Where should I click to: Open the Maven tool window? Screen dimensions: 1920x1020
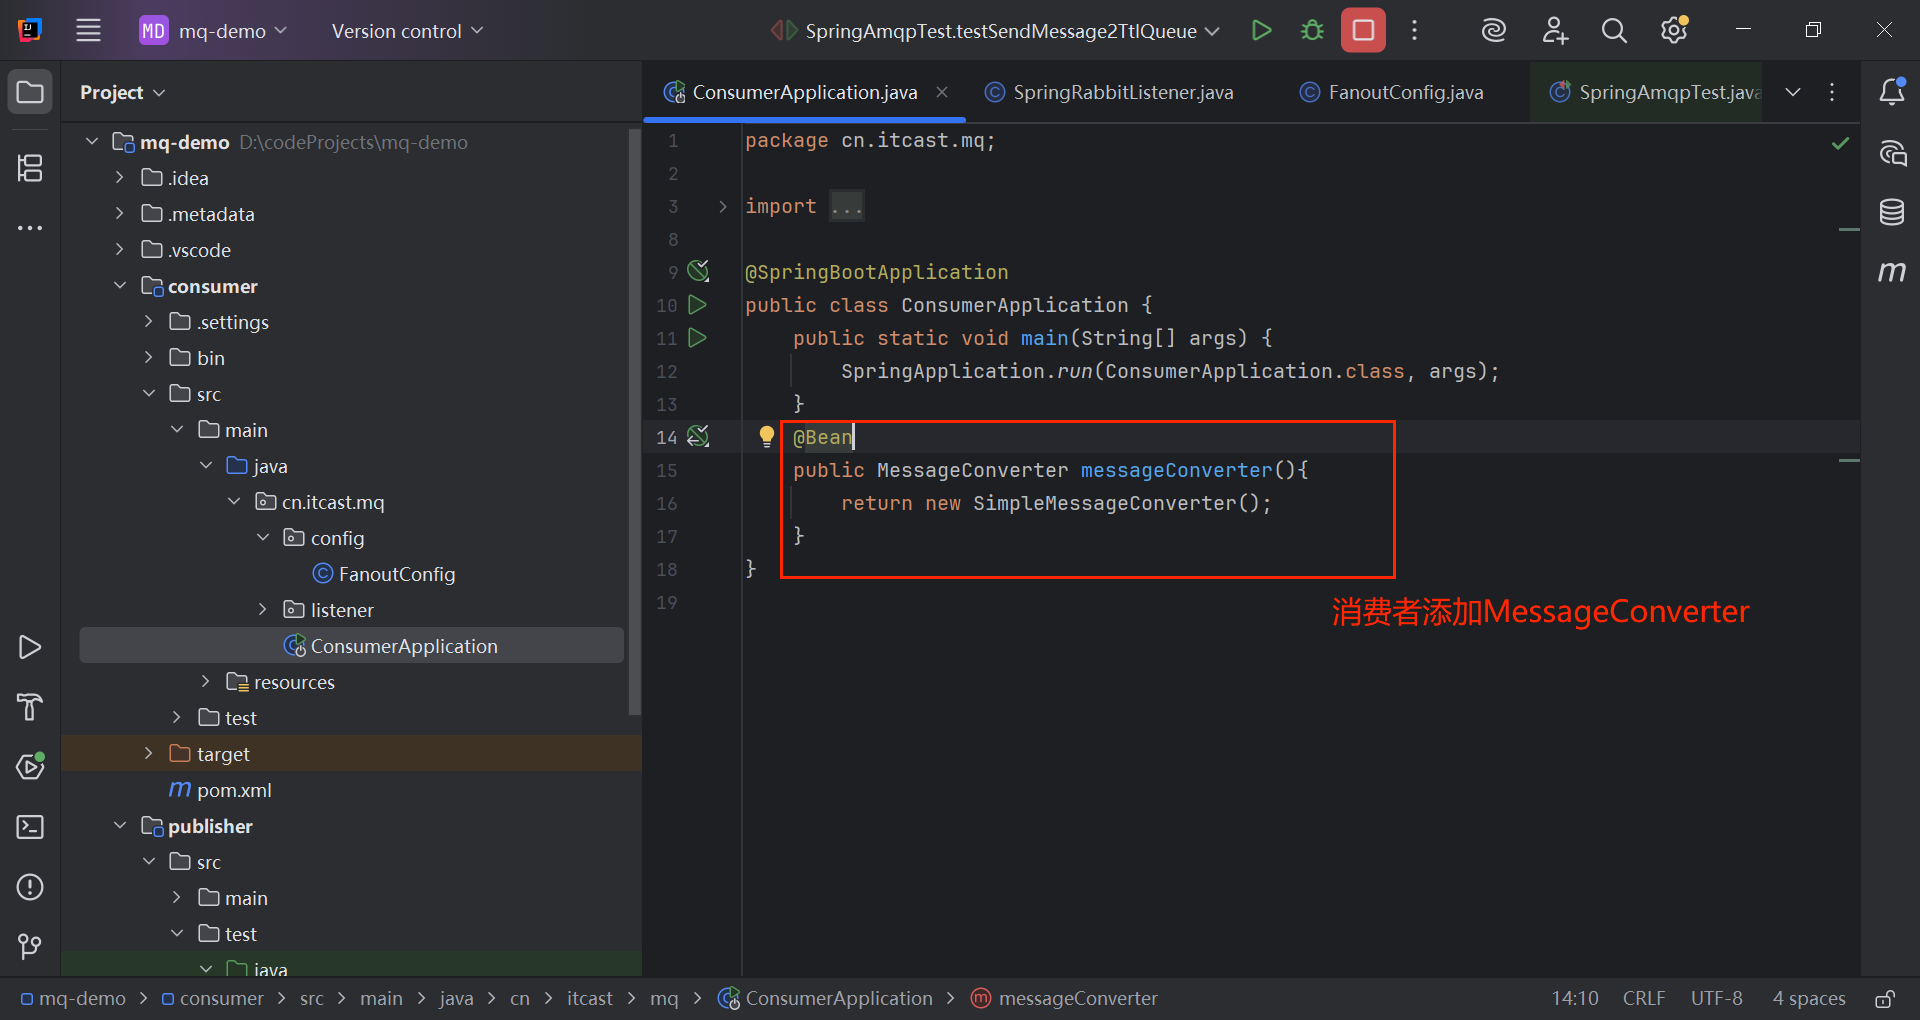(1892, 272)
